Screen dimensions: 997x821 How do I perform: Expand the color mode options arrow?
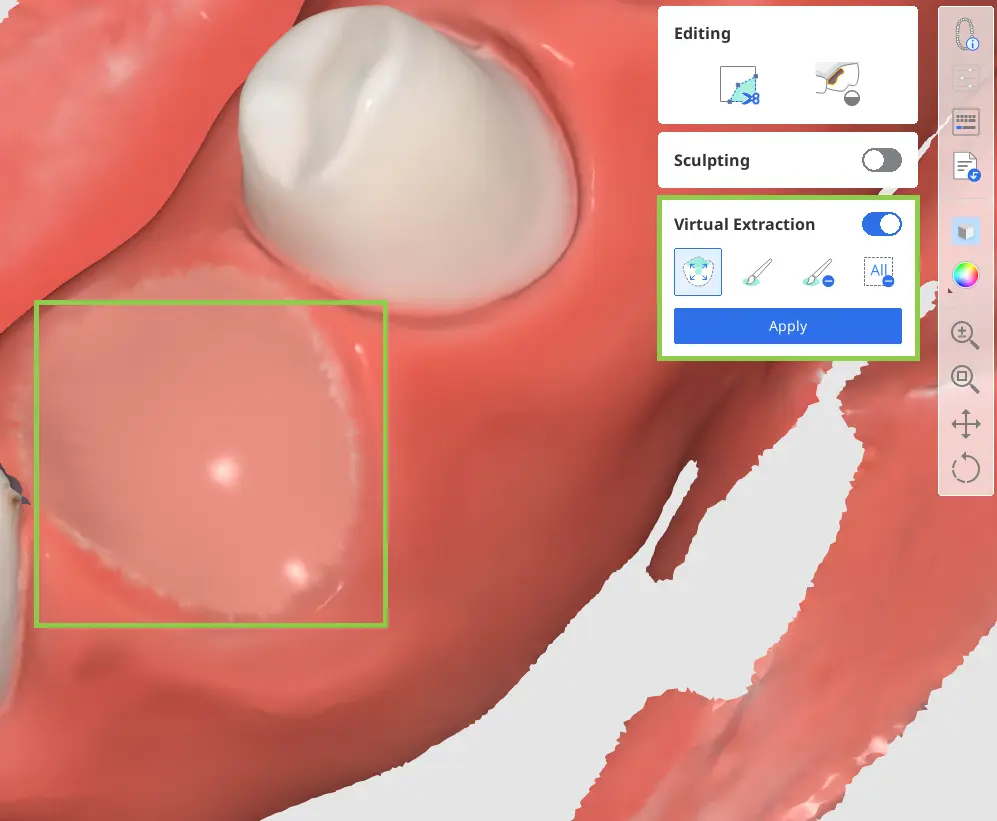[951, 291]
